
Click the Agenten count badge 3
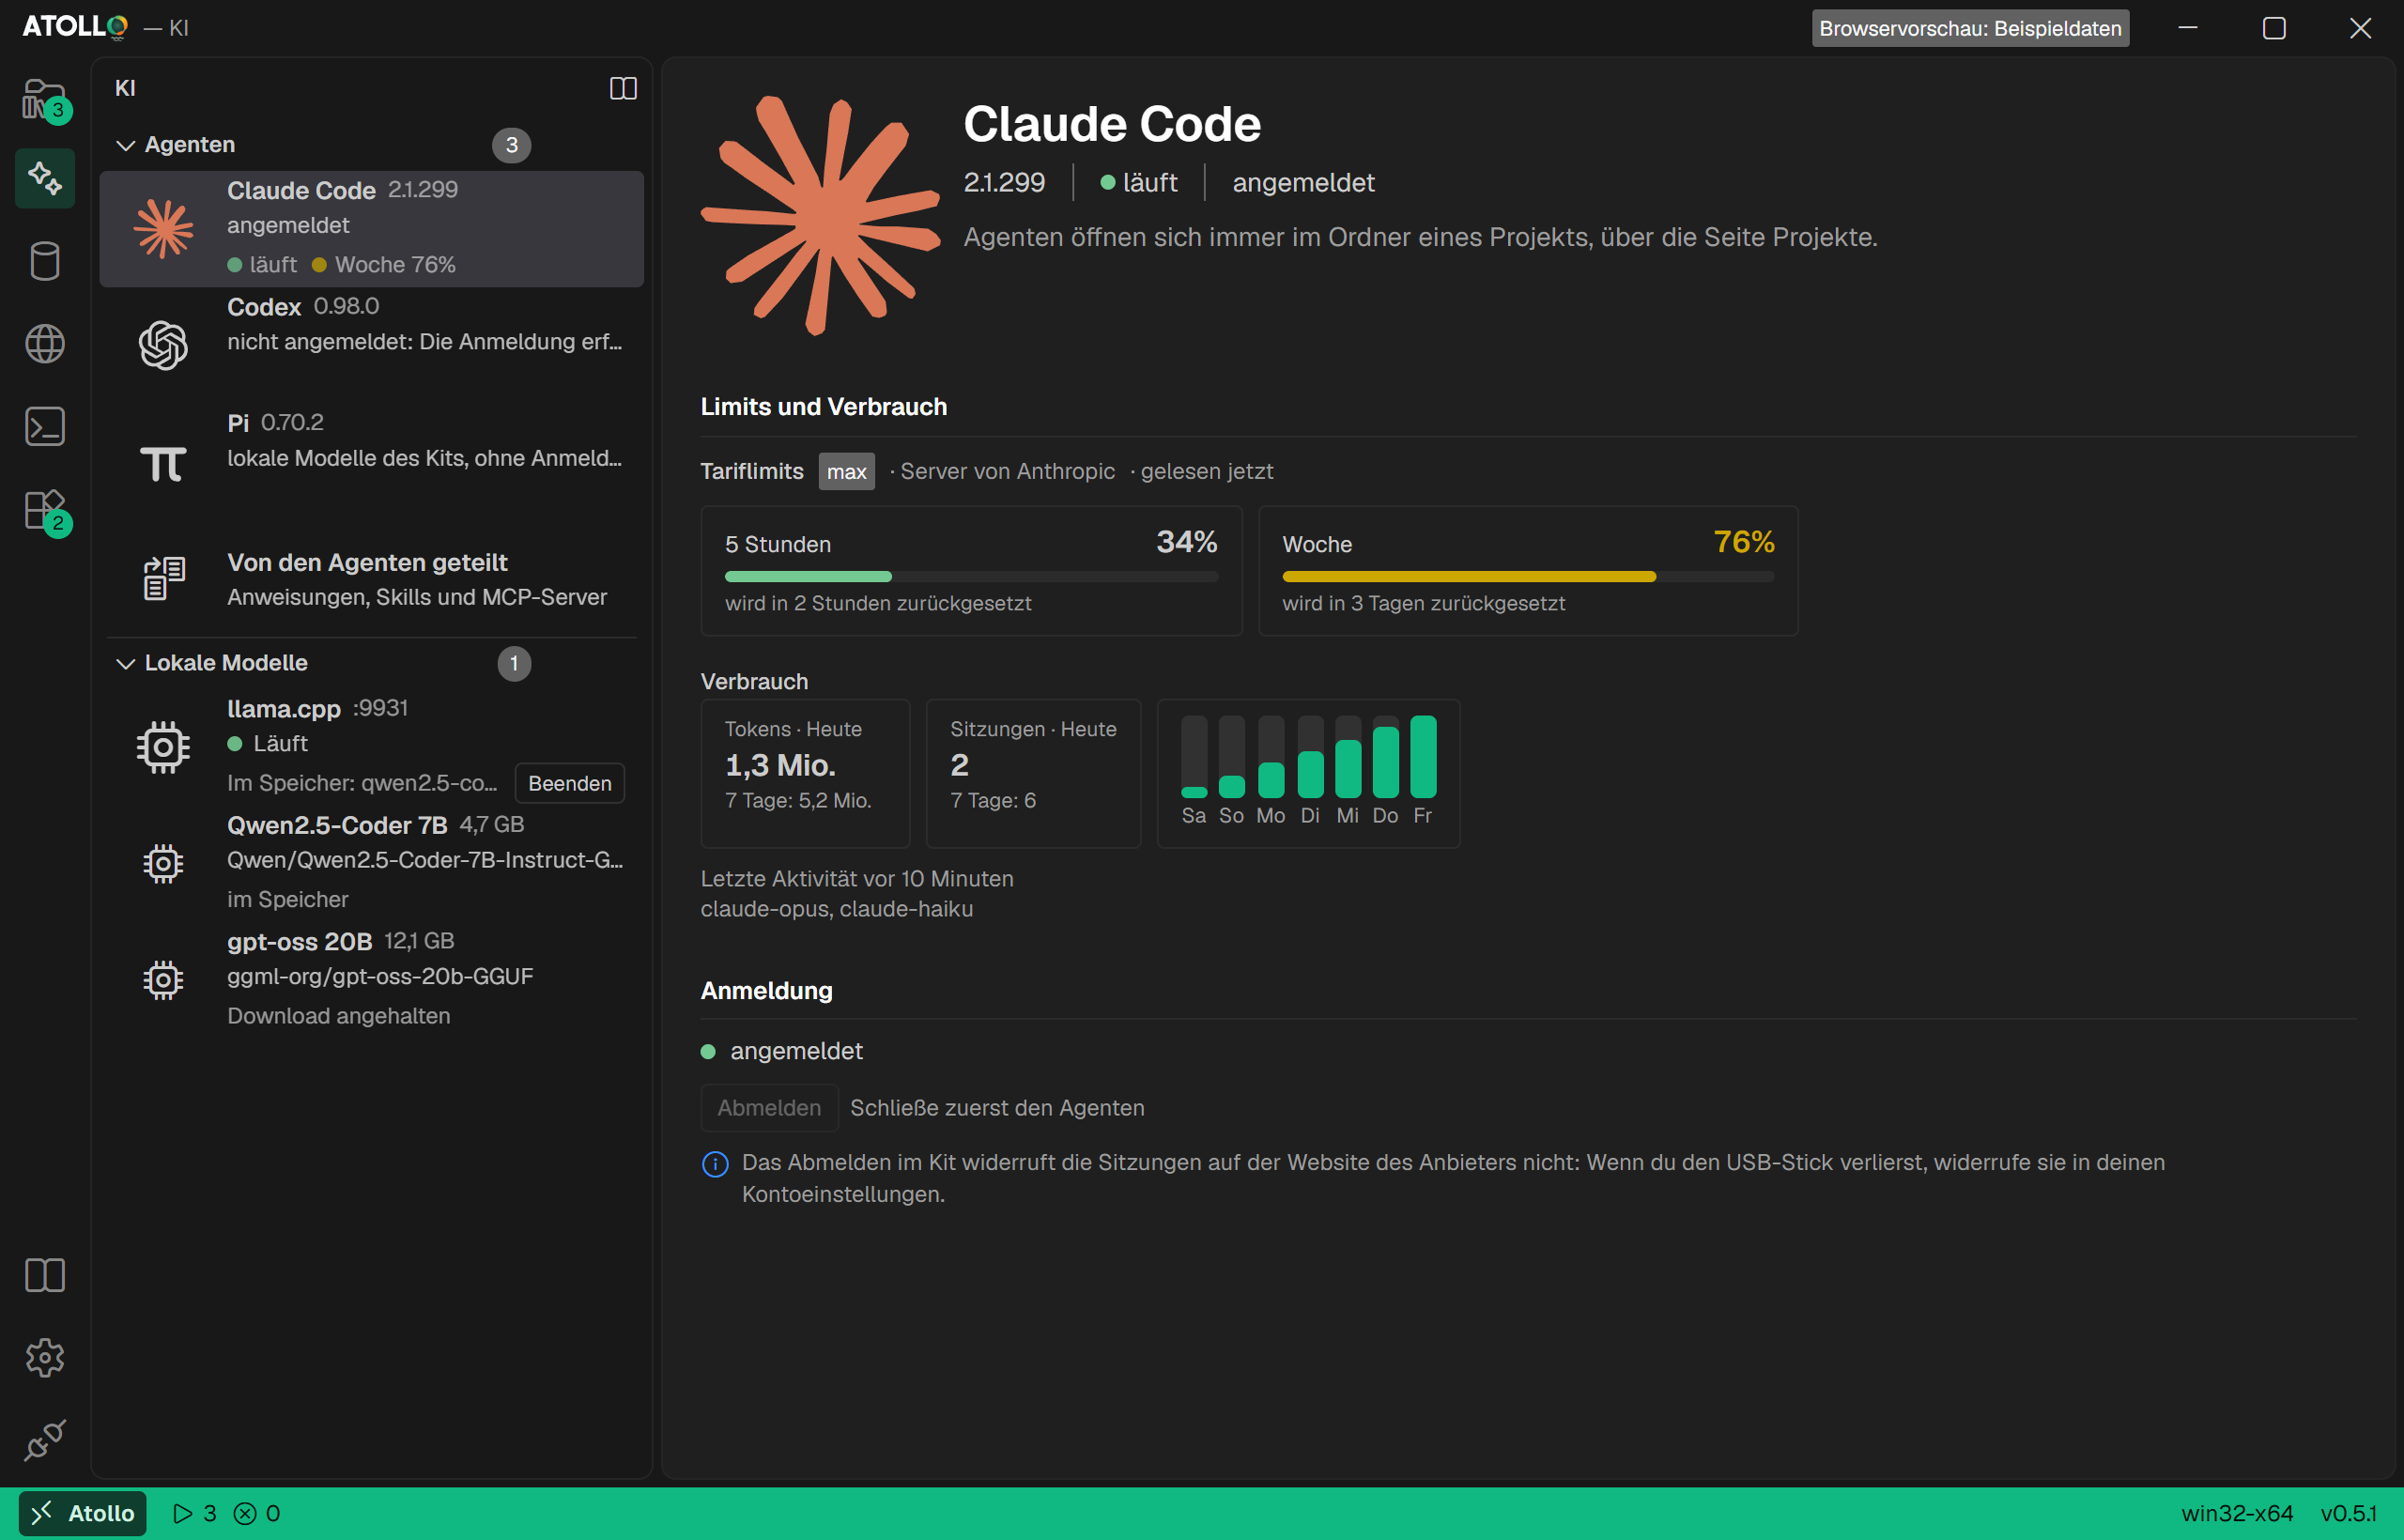[x=511, y=145]
